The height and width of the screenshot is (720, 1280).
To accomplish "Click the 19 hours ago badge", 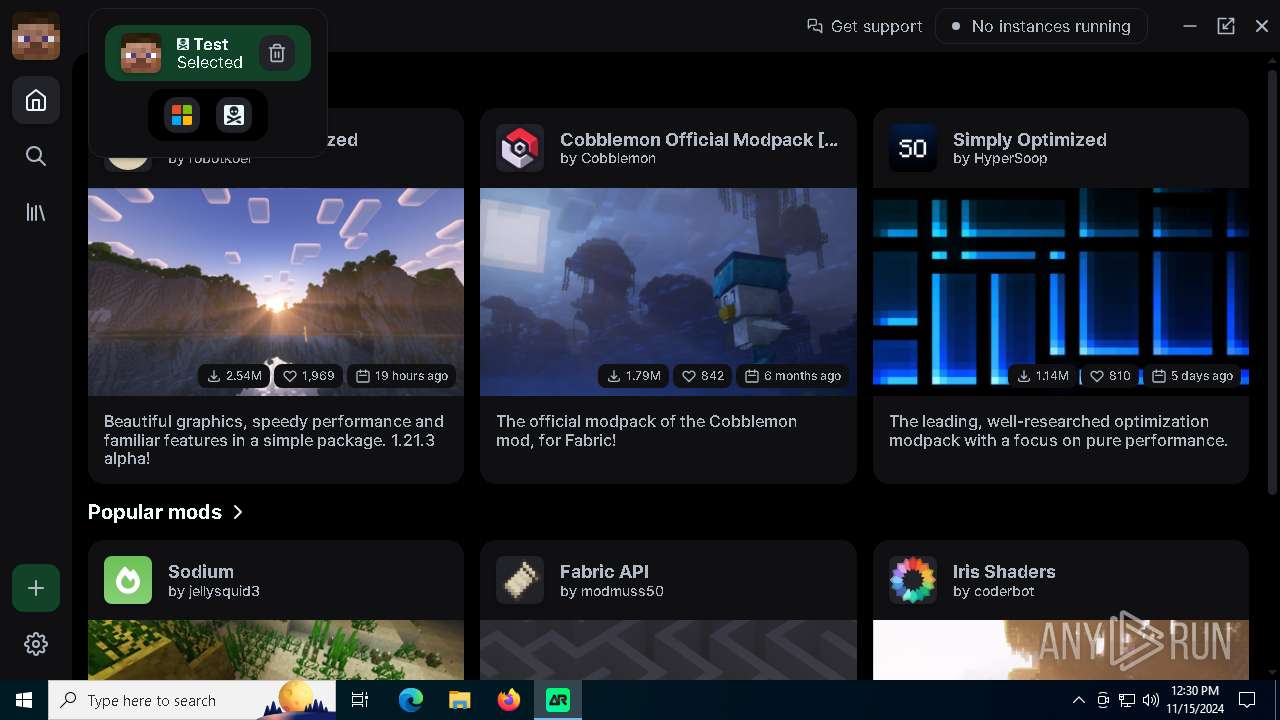I will pyautogui.click(x=402, y=376).
